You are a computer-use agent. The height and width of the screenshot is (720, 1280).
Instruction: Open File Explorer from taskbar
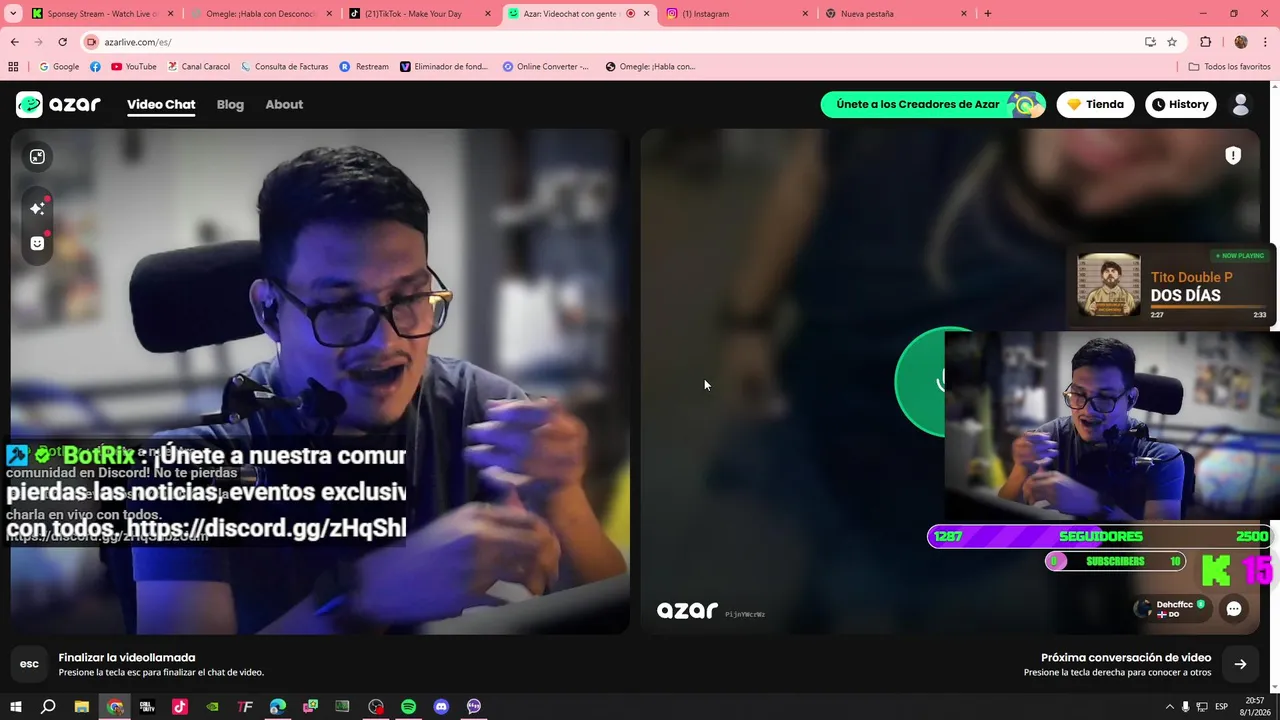coord(82,706)
